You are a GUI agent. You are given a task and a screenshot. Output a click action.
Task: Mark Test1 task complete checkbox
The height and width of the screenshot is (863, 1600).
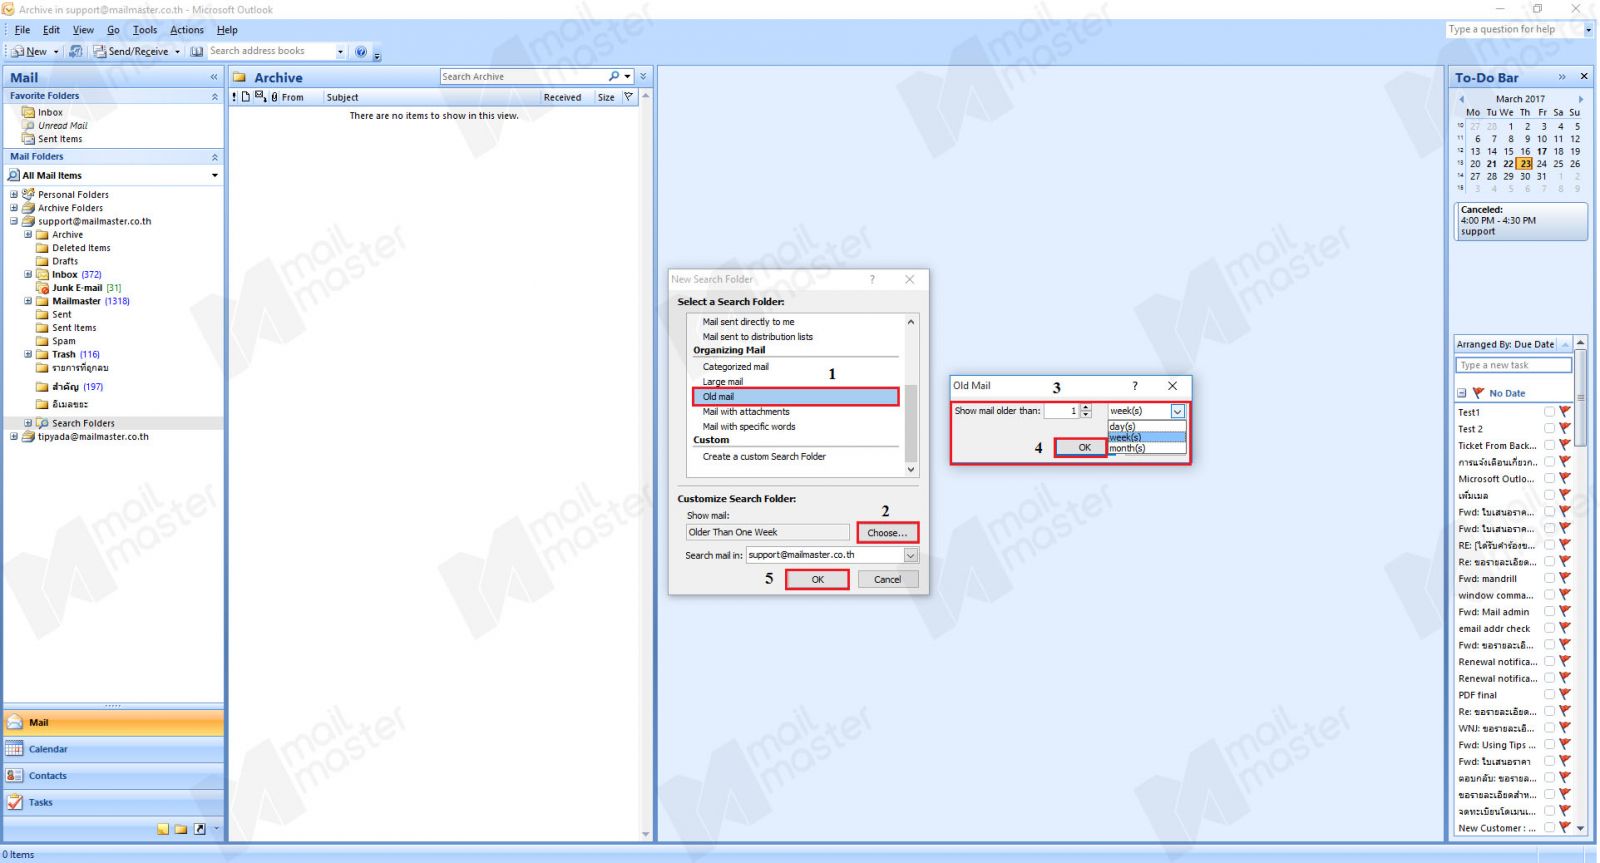[1549, 412]
